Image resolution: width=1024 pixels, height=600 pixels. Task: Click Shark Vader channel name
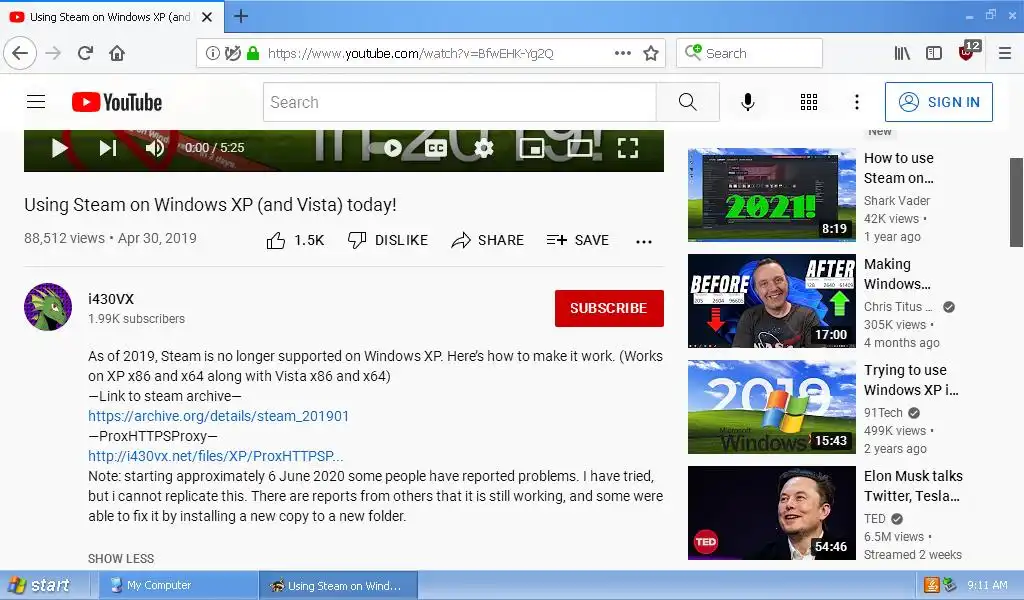[x=897, y=200]
